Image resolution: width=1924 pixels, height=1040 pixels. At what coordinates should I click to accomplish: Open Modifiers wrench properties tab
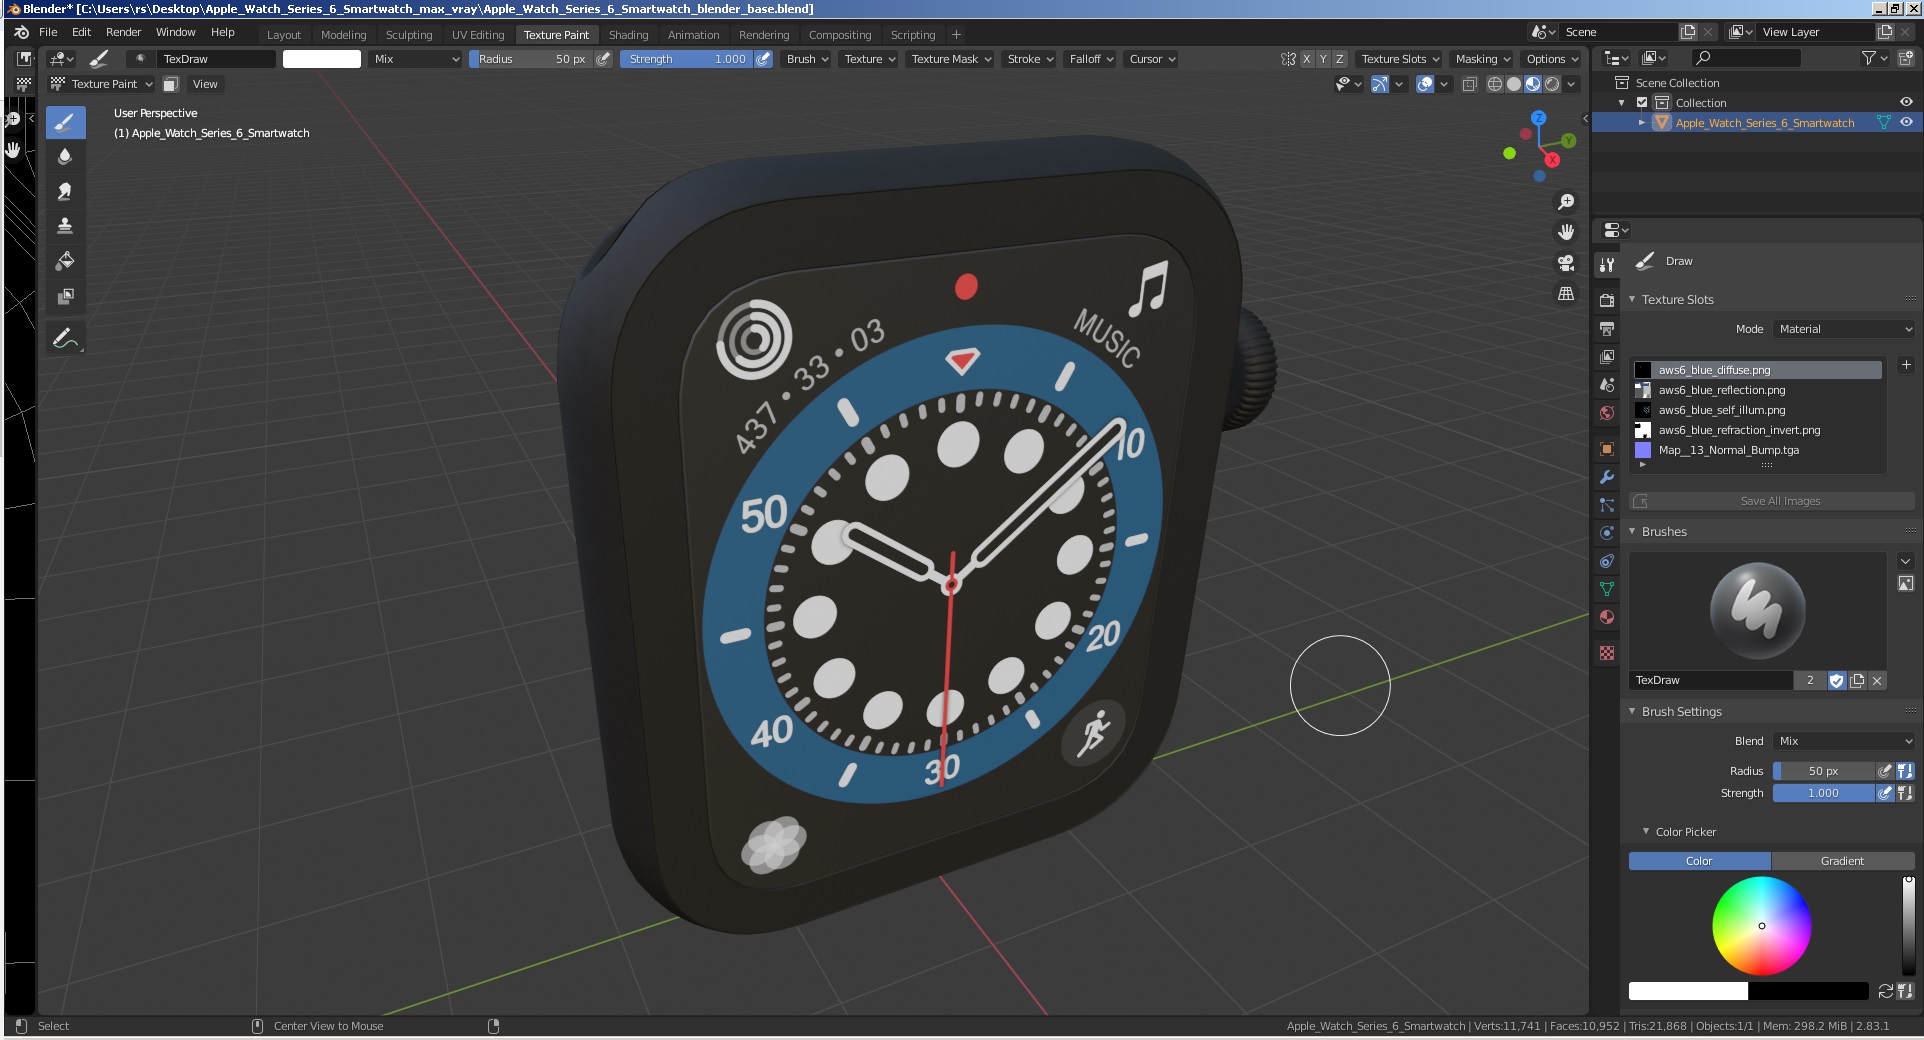click(1607, 477)
